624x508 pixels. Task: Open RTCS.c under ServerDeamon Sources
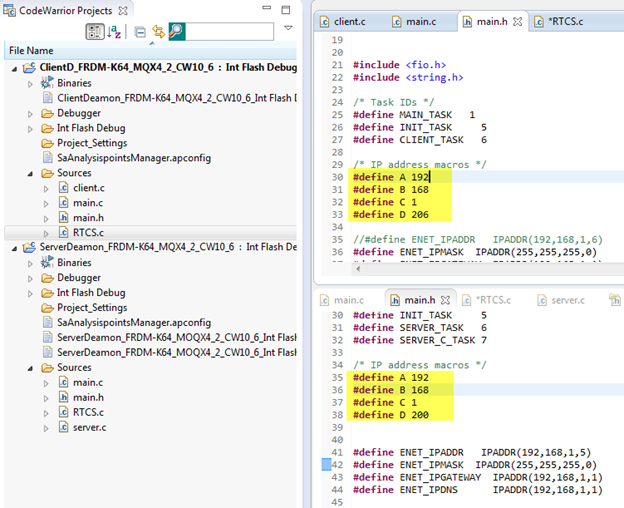[x=88, y=412]
